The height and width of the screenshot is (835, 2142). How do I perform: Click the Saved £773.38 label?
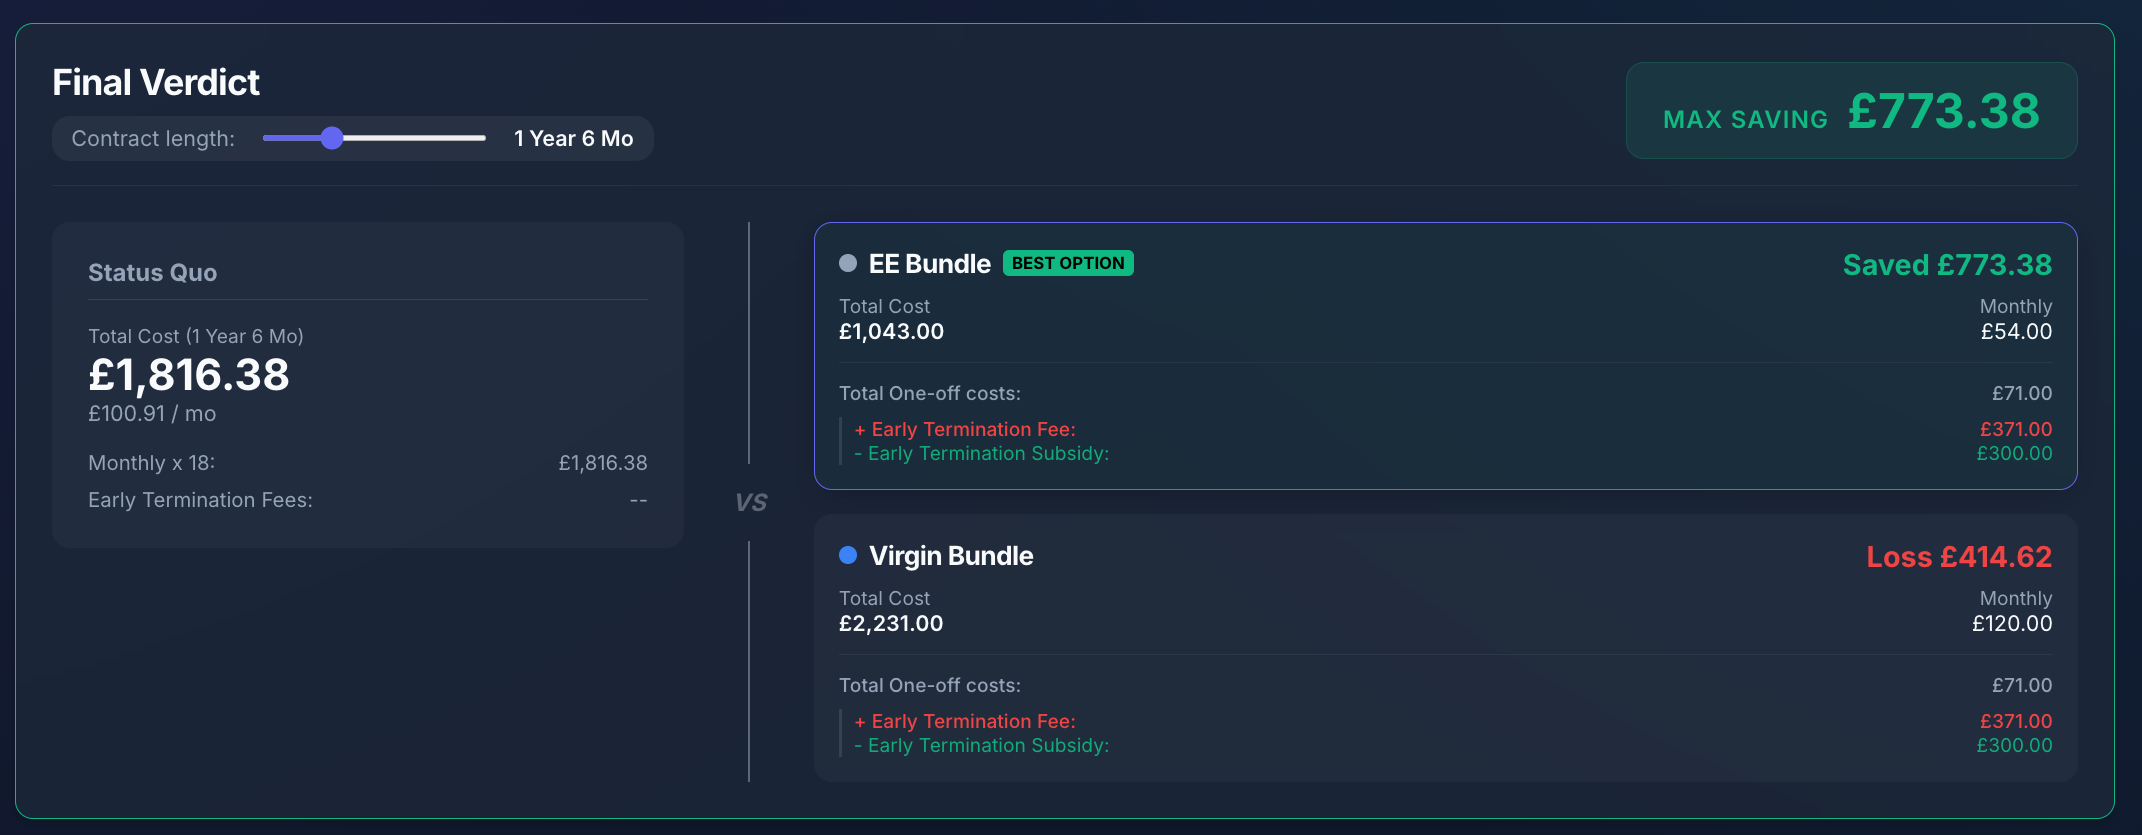click(1947, 265)
